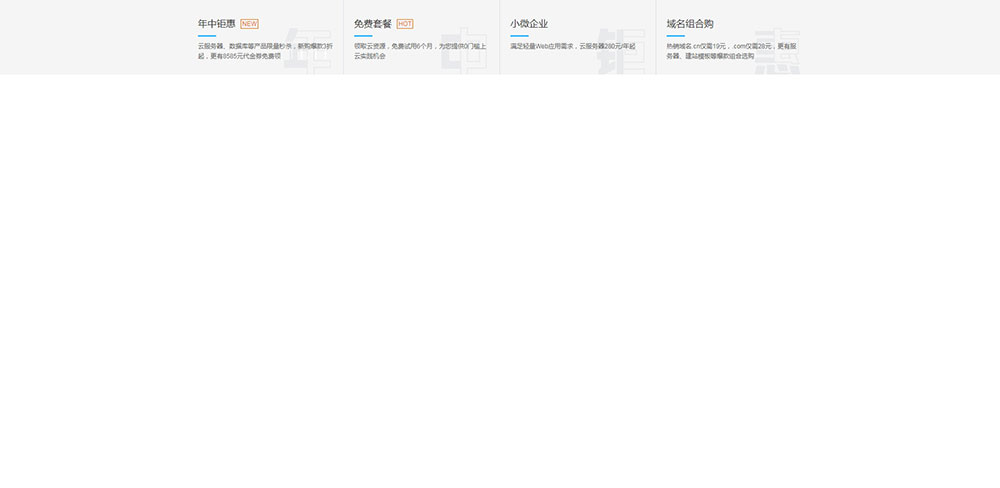Open the 小微企业 heading link
1000x488 pixels.
(x=529, y=24)
